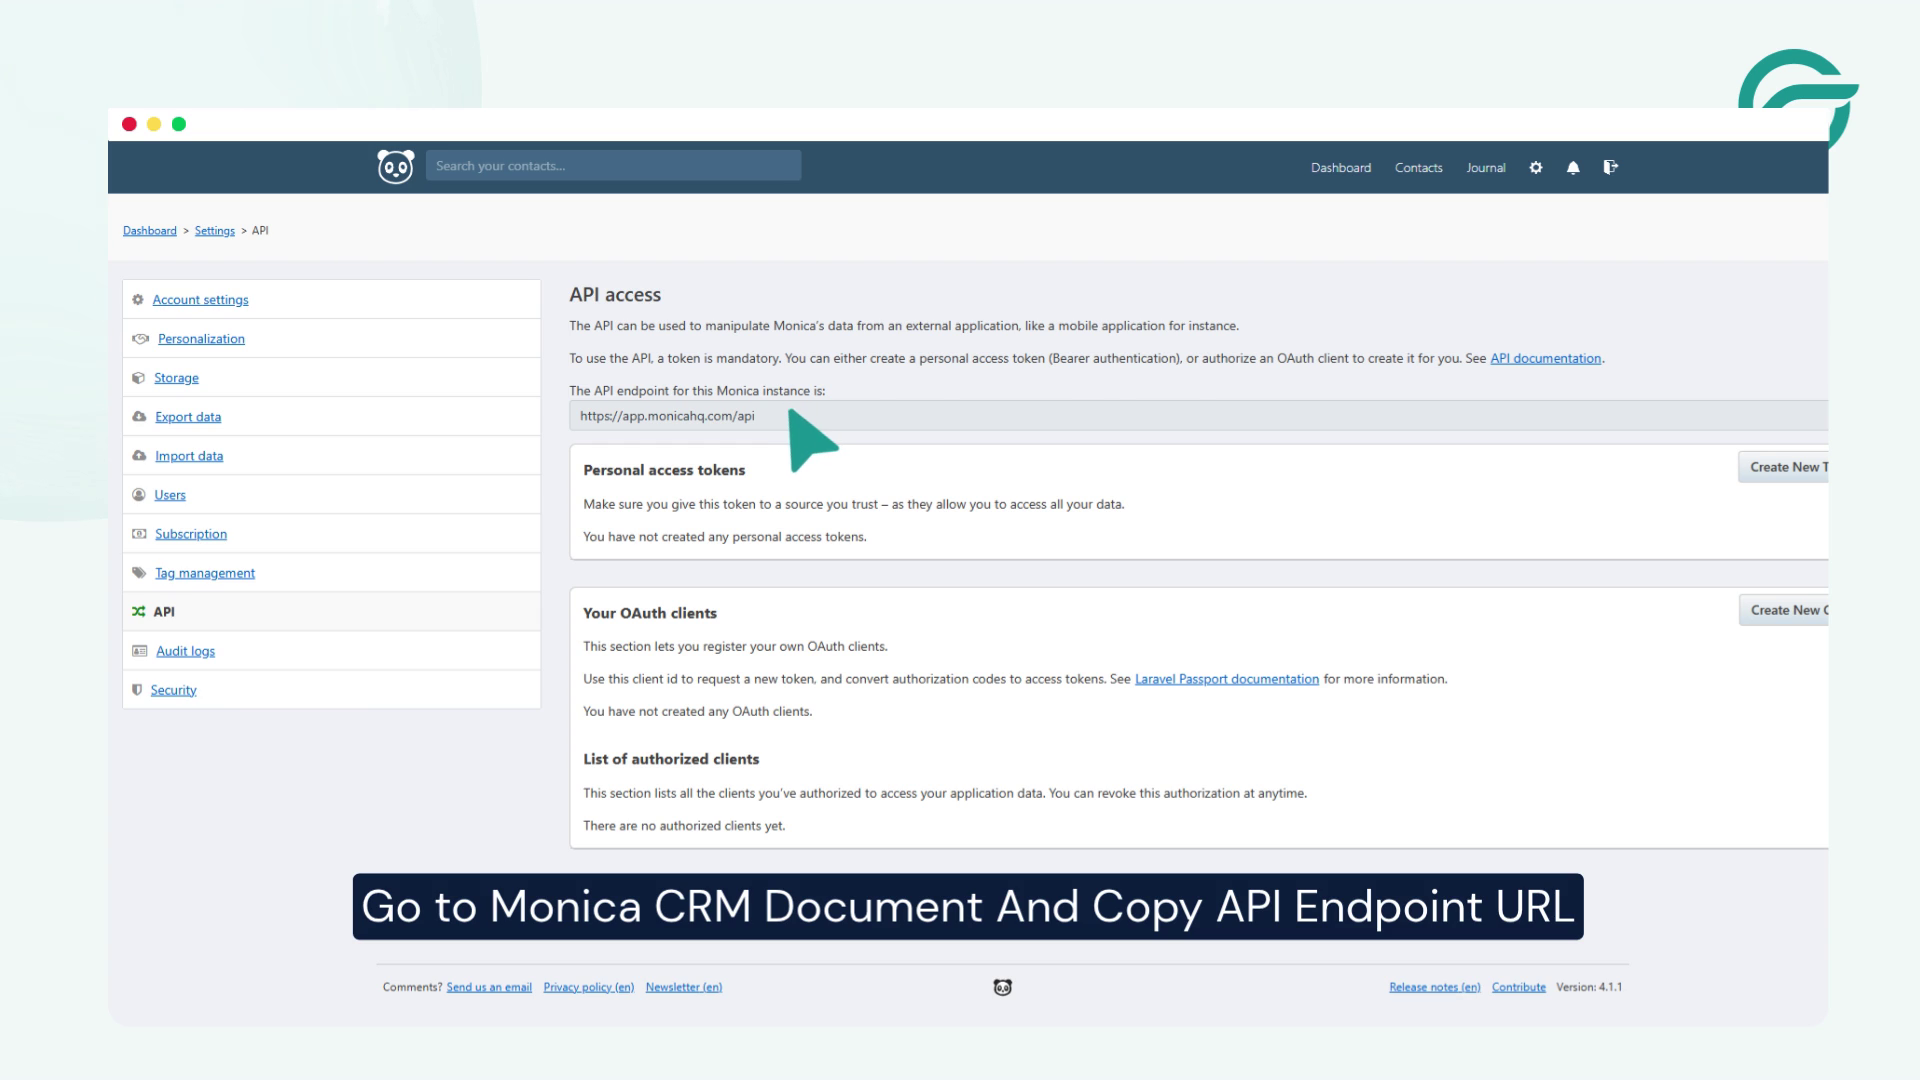Click the list icon beside Audit logs
The width and height of the screenshot is (1920, 1080).
pyautogui.click(x=140, y=650)
